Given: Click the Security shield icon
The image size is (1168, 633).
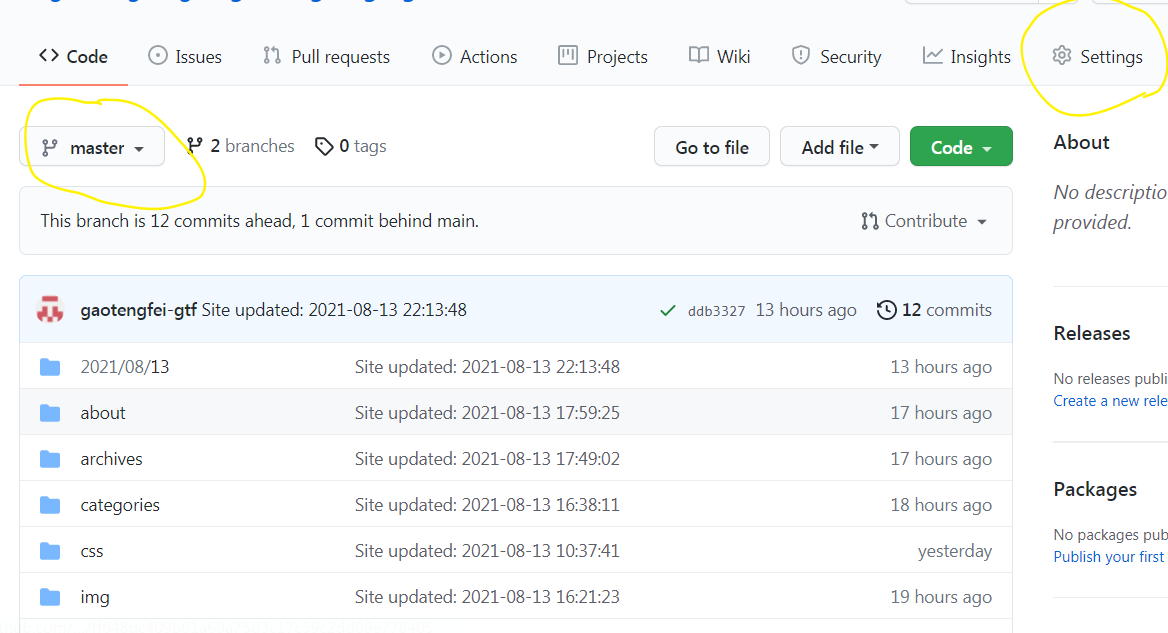Looking at the screenshot, I should pos(801,56).
